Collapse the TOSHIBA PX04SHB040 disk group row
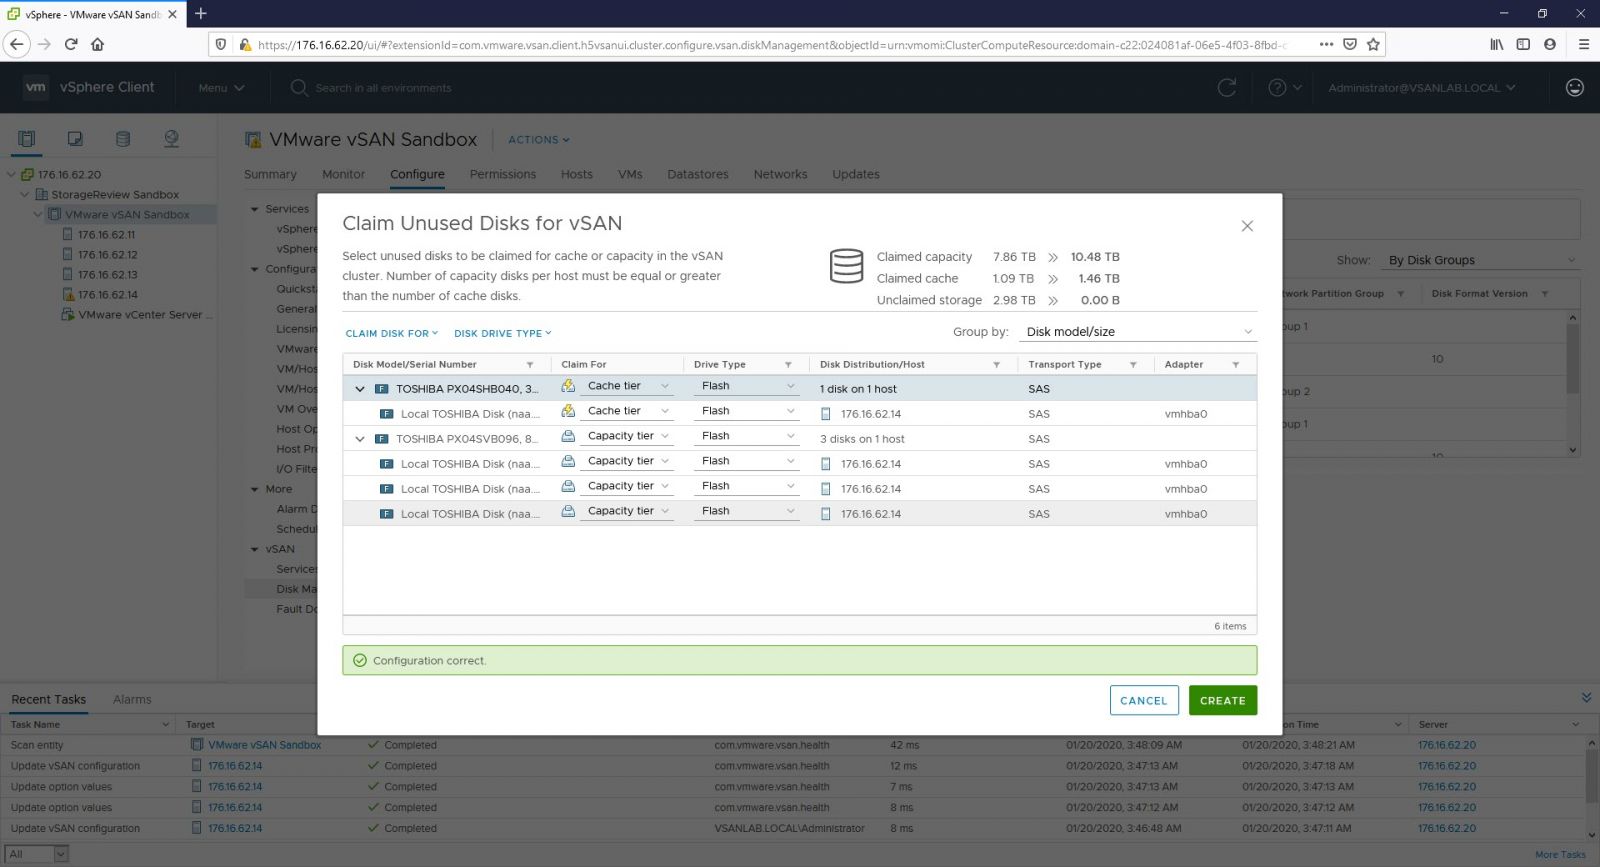This screenshot has height=867, width=1600. 360,389
